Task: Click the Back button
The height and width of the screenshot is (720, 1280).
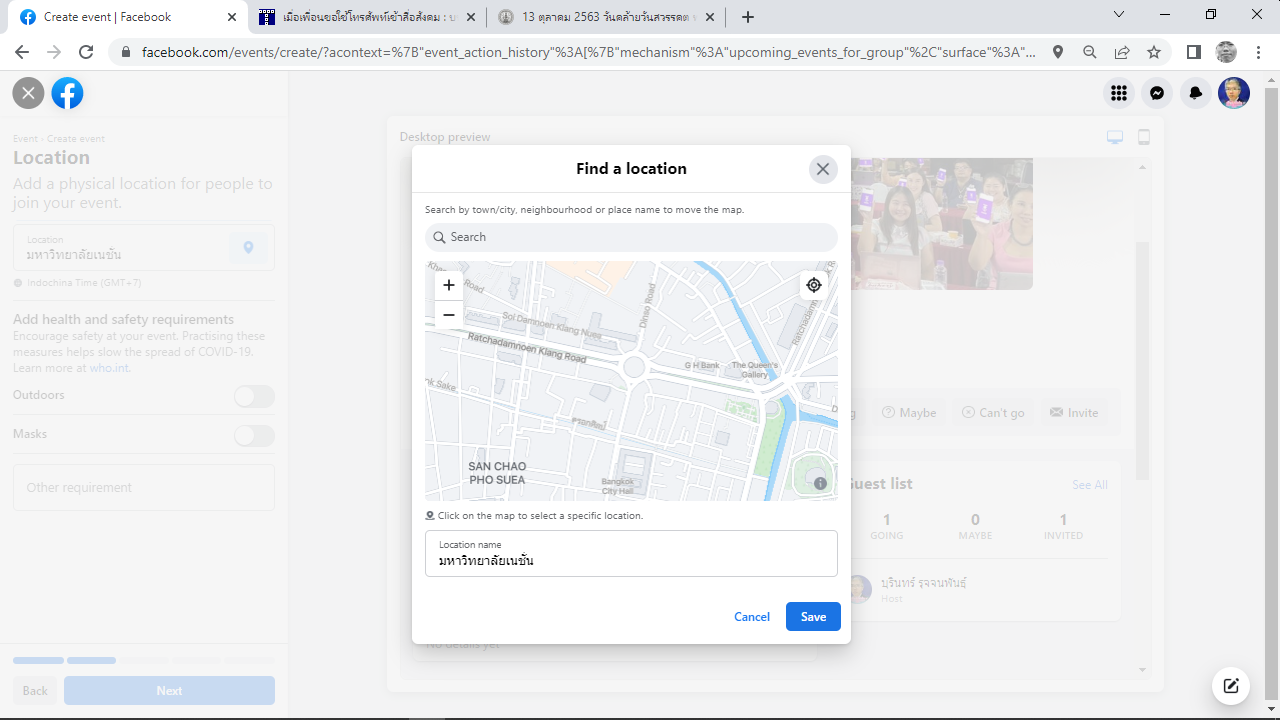Action: (x=35, y=691)
